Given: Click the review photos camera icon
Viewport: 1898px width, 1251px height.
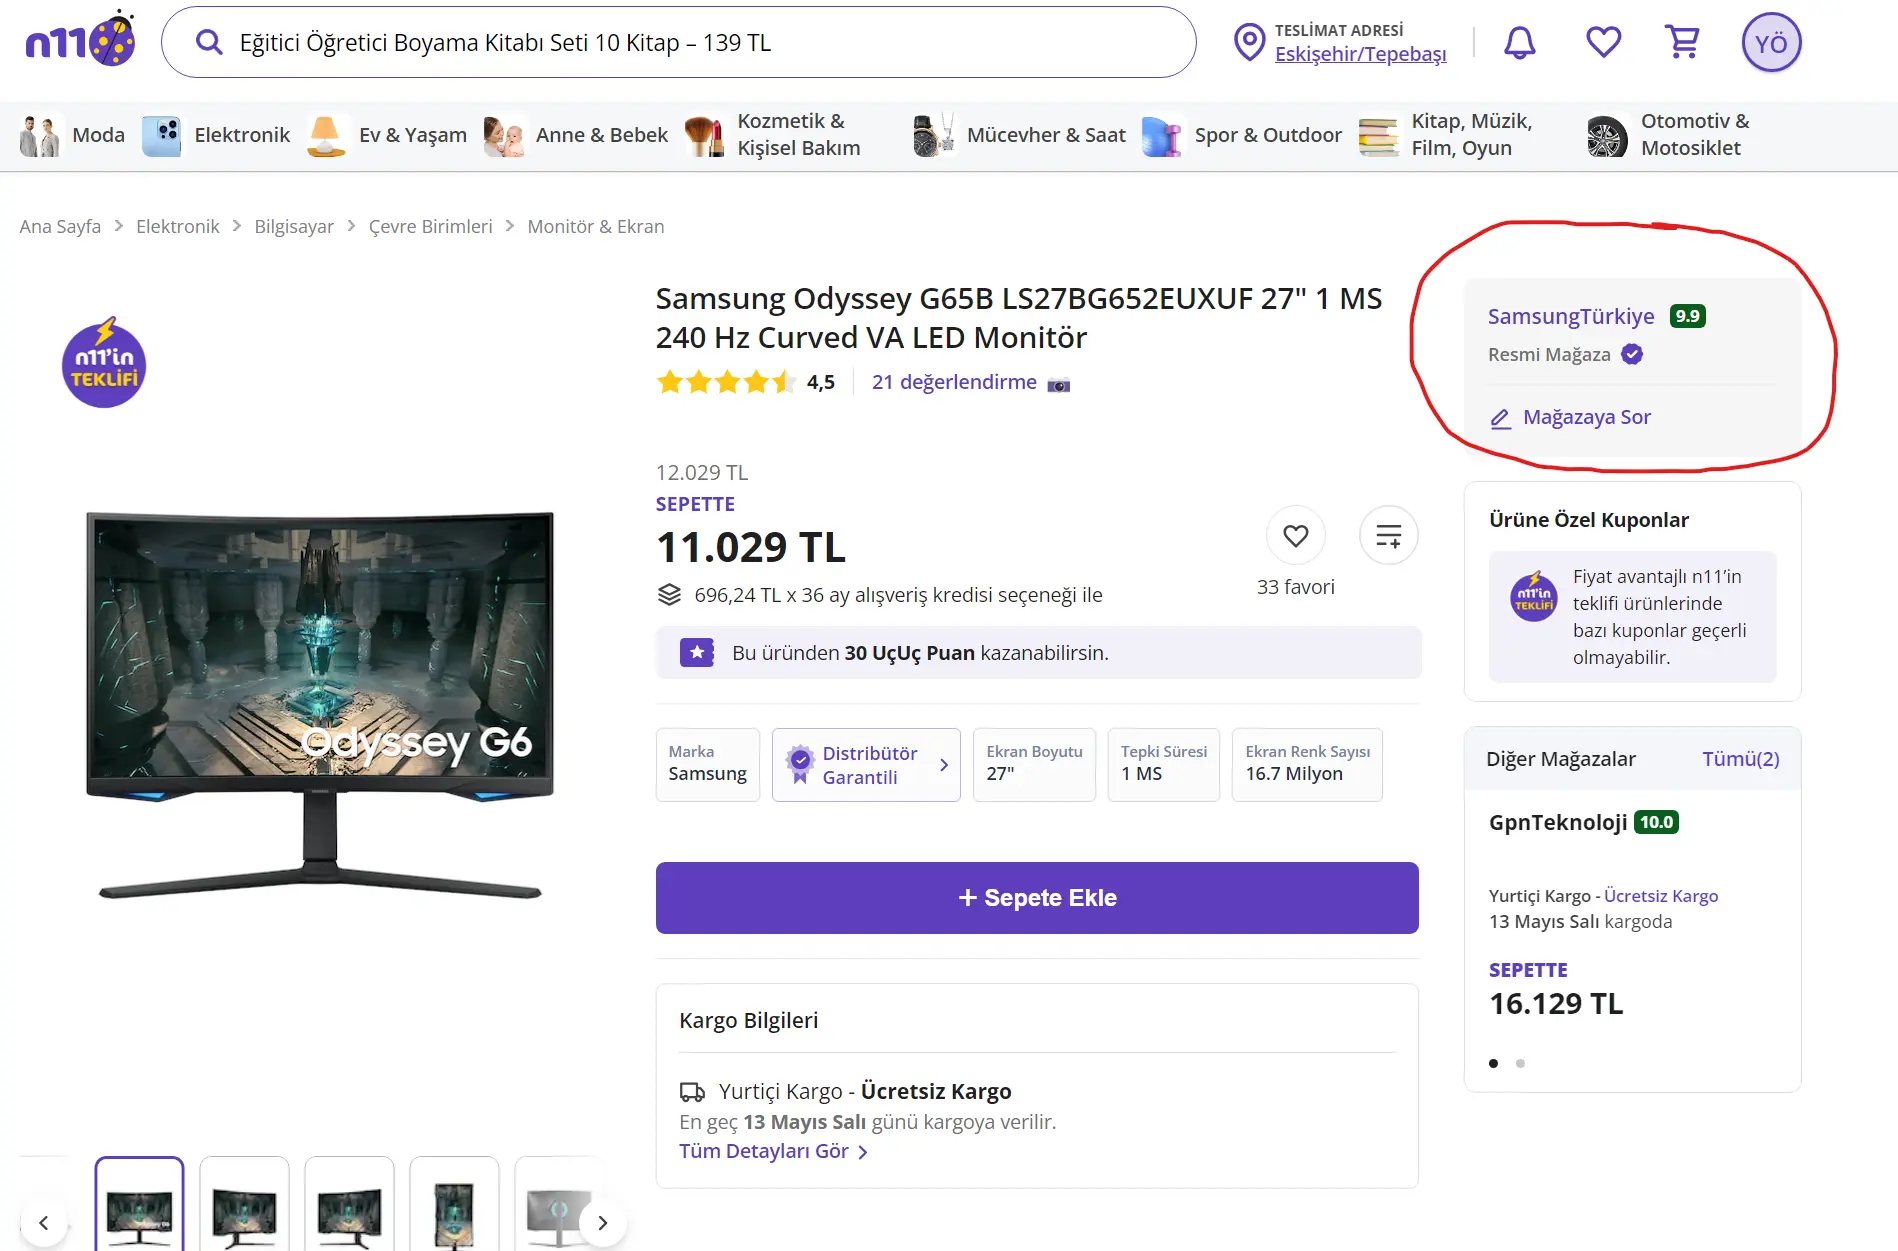Looking at the screenshot, I should (x=1059, y=384).
